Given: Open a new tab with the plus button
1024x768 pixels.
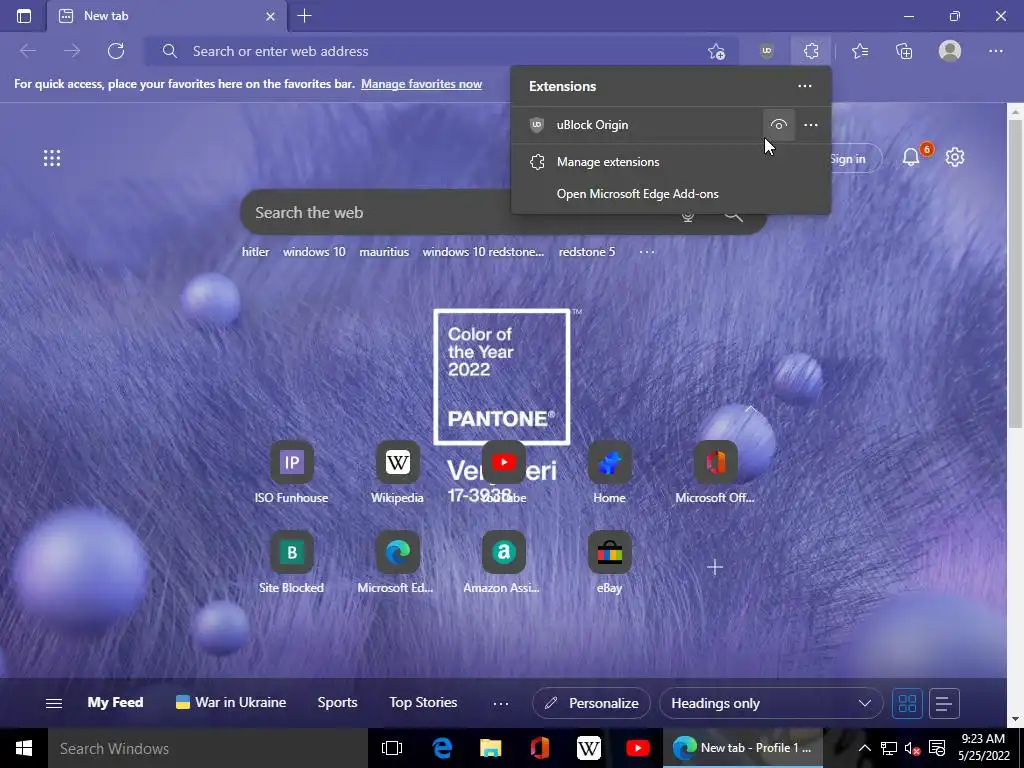Looking at the screenshot, I should tap(304, 16).
